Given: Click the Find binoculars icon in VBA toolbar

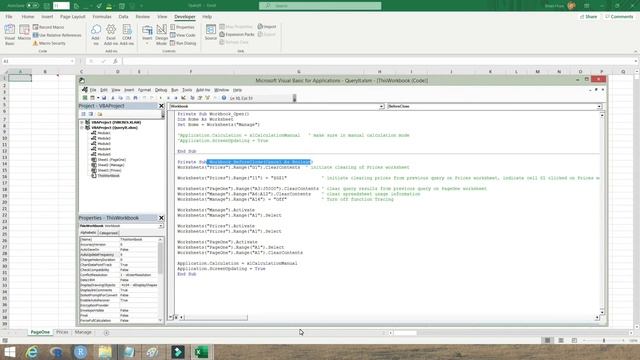Looking at the screenshot, I should click(x=135, y=98).
